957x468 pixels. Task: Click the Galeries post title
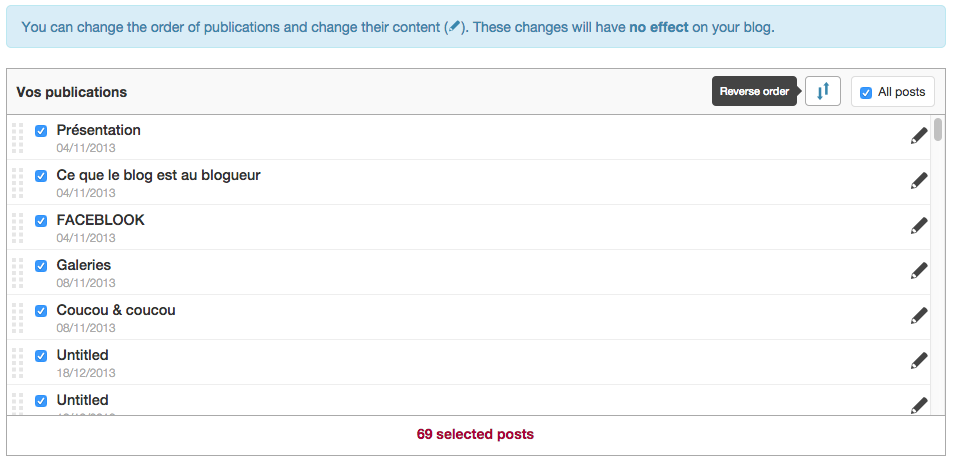point(83,265)
